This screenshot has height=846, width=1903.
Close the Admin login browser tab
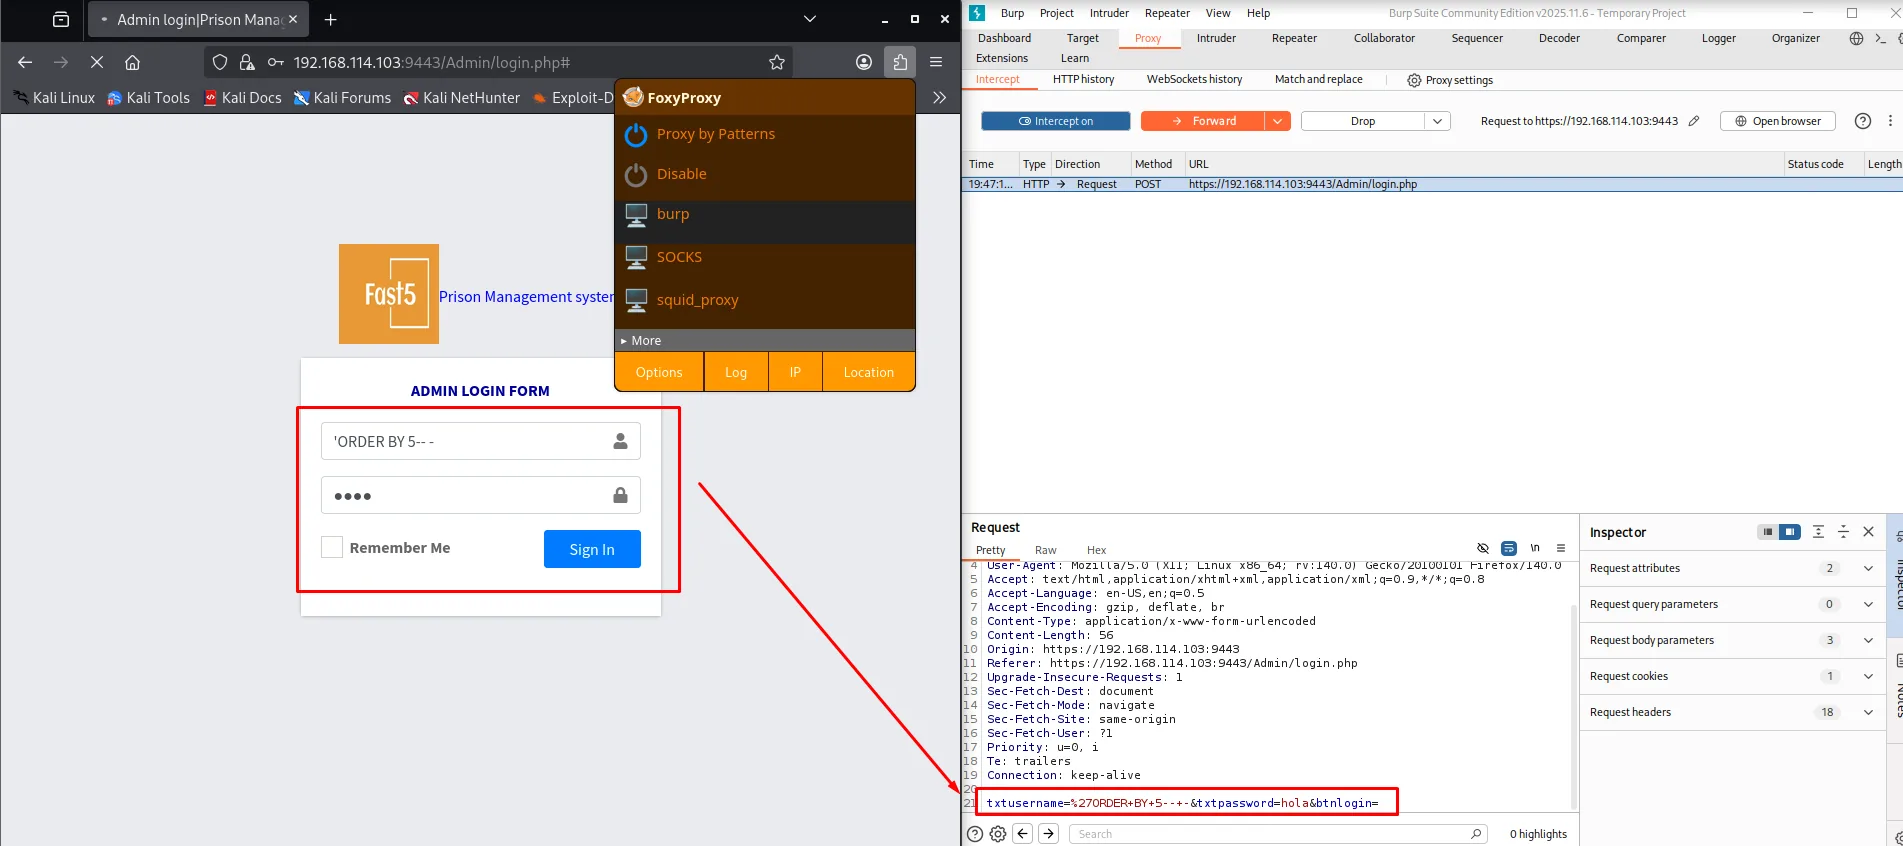[x=293, y=19]
